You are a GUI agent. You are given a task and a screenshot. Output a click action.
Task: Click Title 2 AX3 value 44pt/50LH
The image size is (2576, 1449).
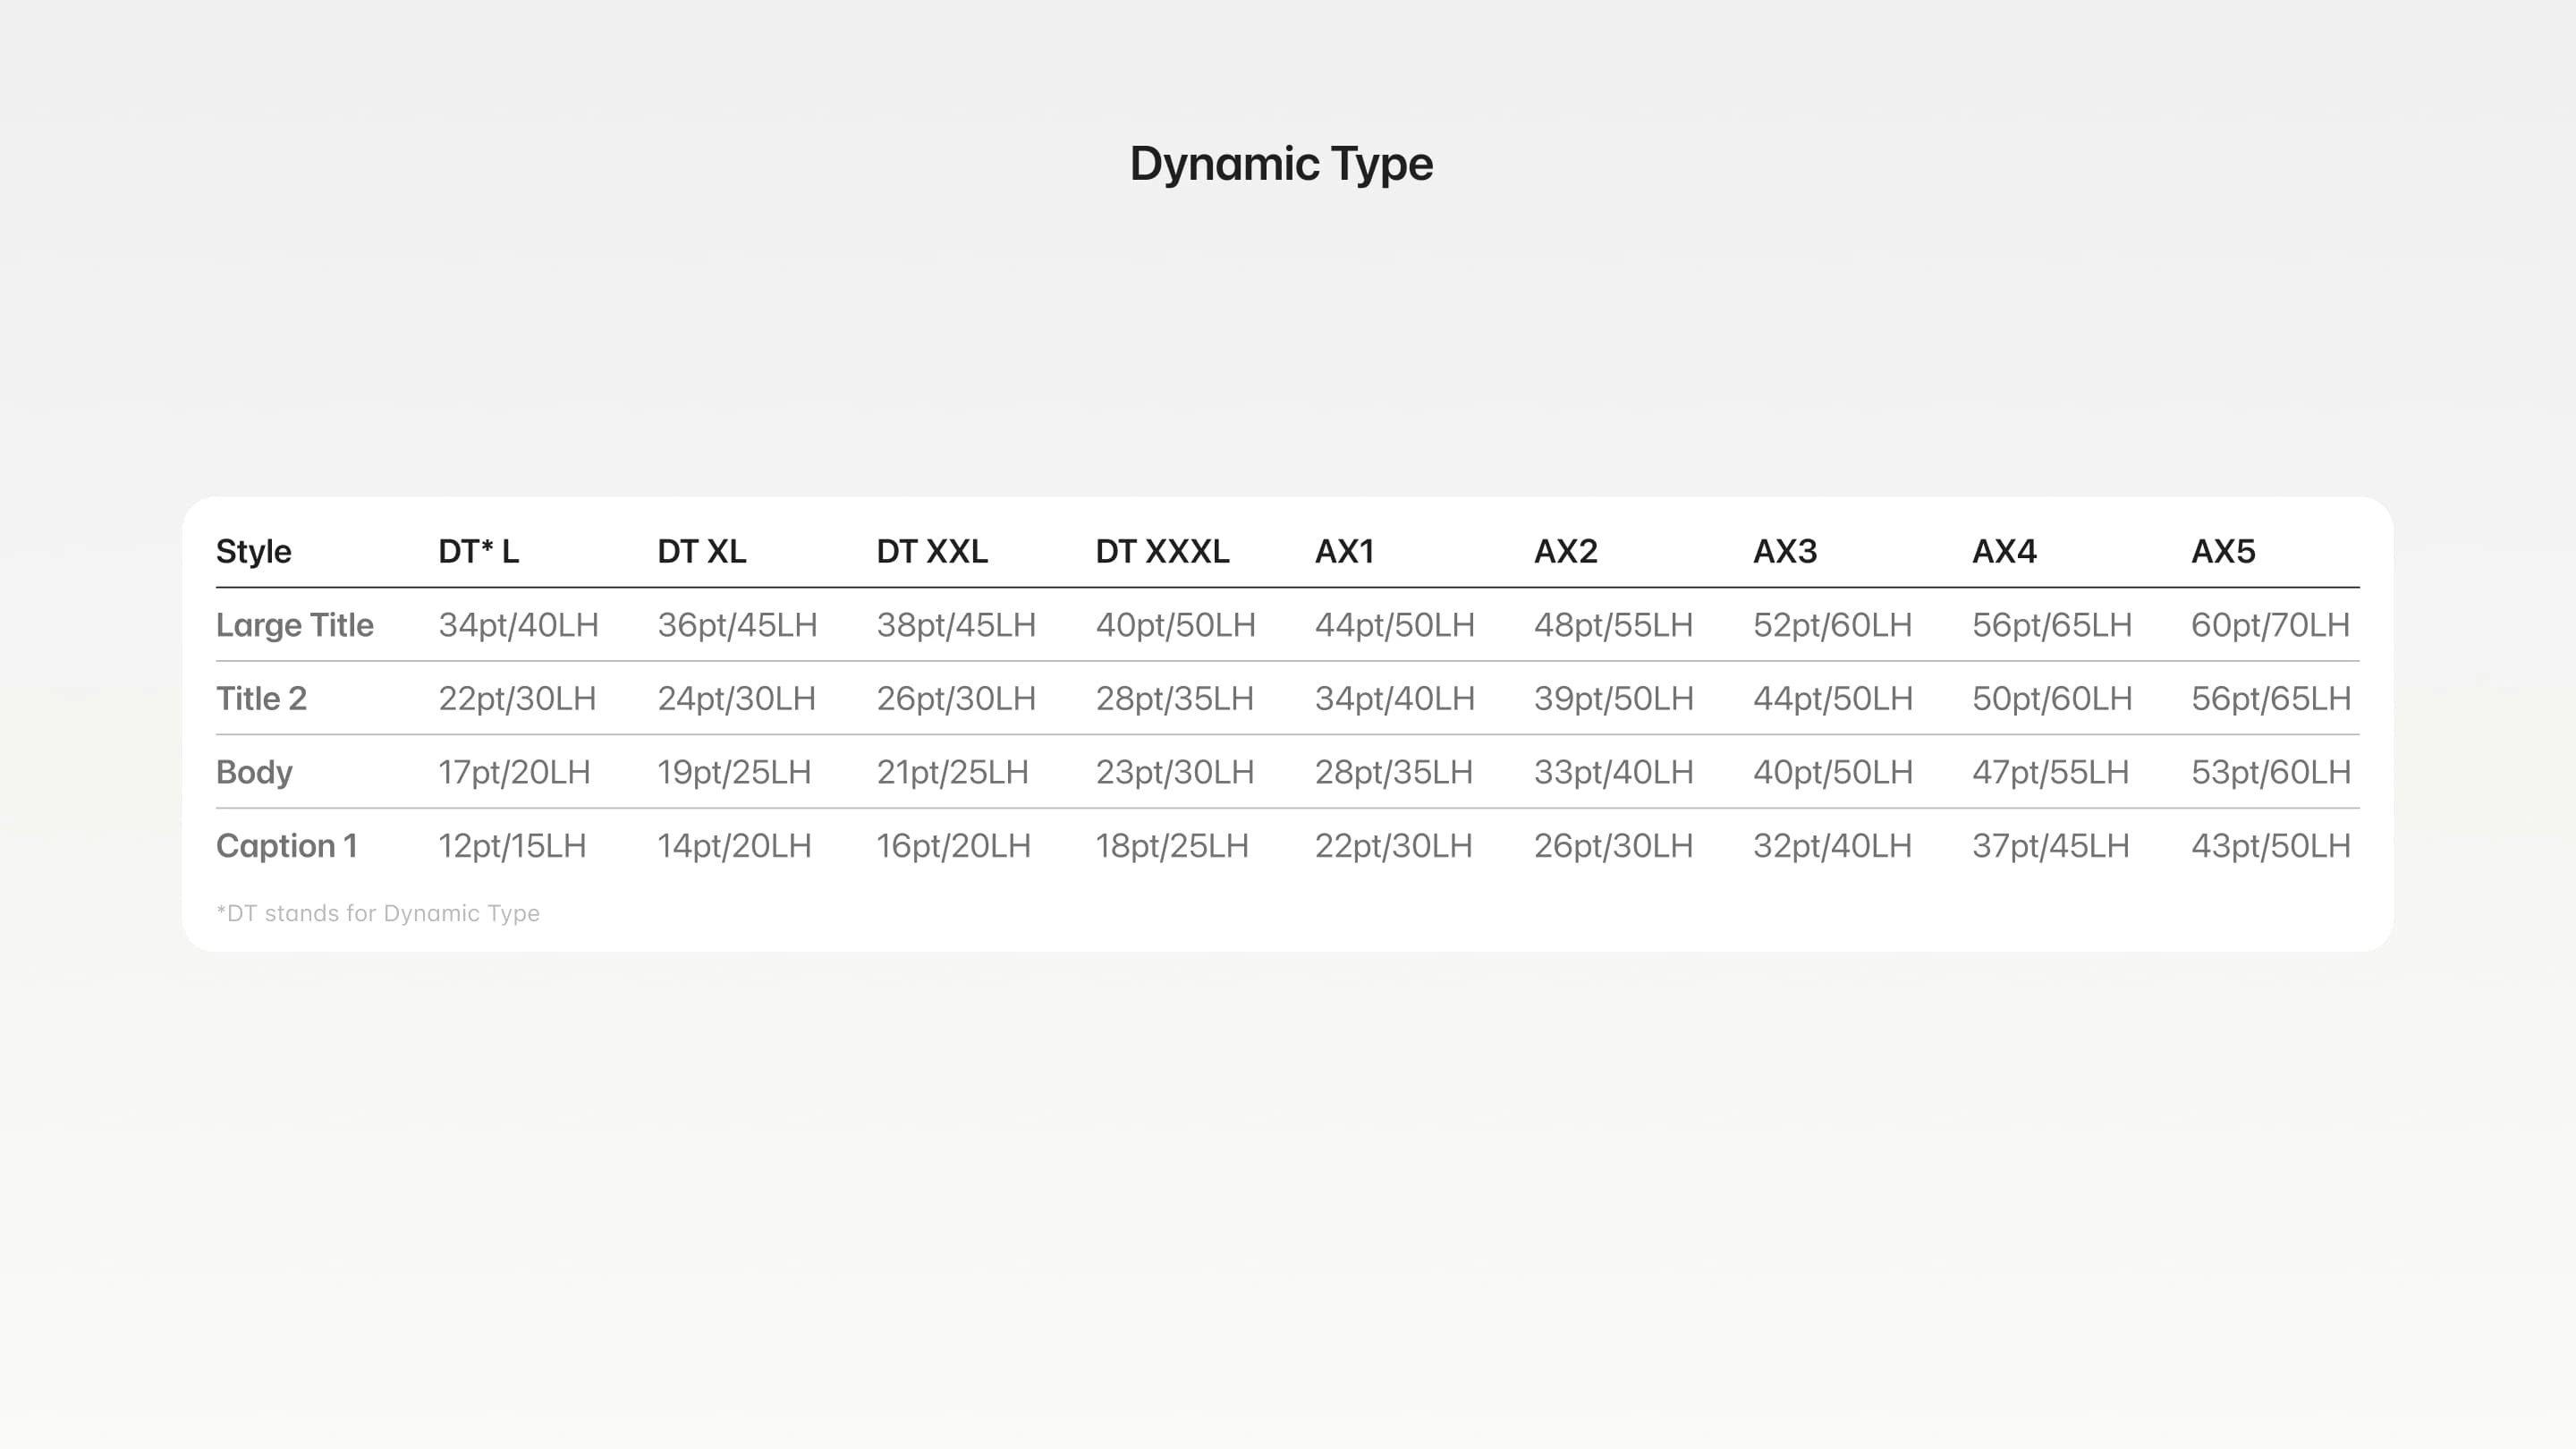[1833, 698]
